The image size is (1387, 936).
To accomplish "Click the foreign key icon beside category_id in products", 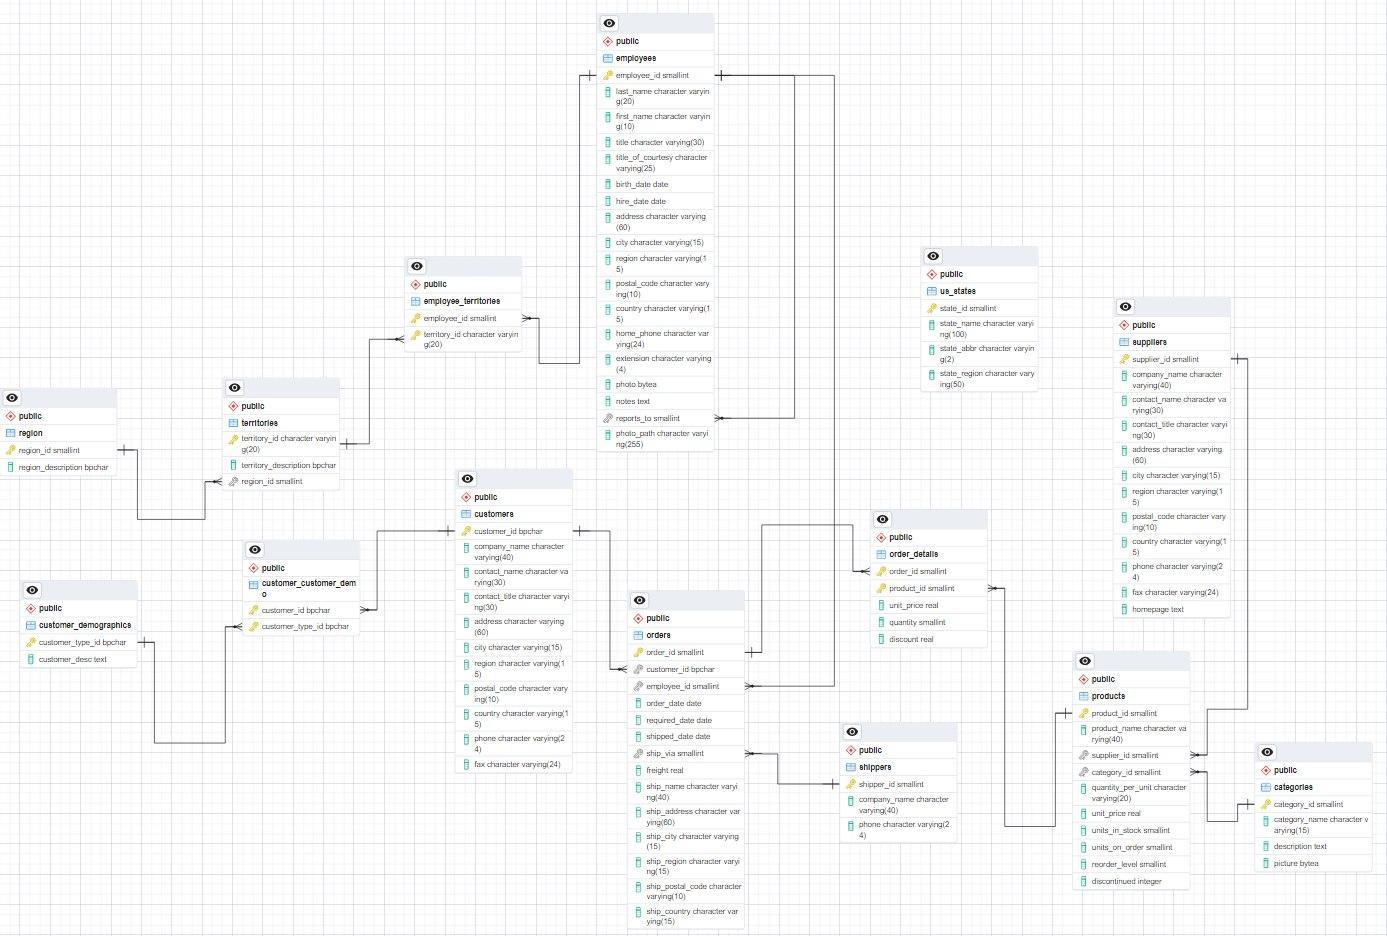I will point(1084,772).
